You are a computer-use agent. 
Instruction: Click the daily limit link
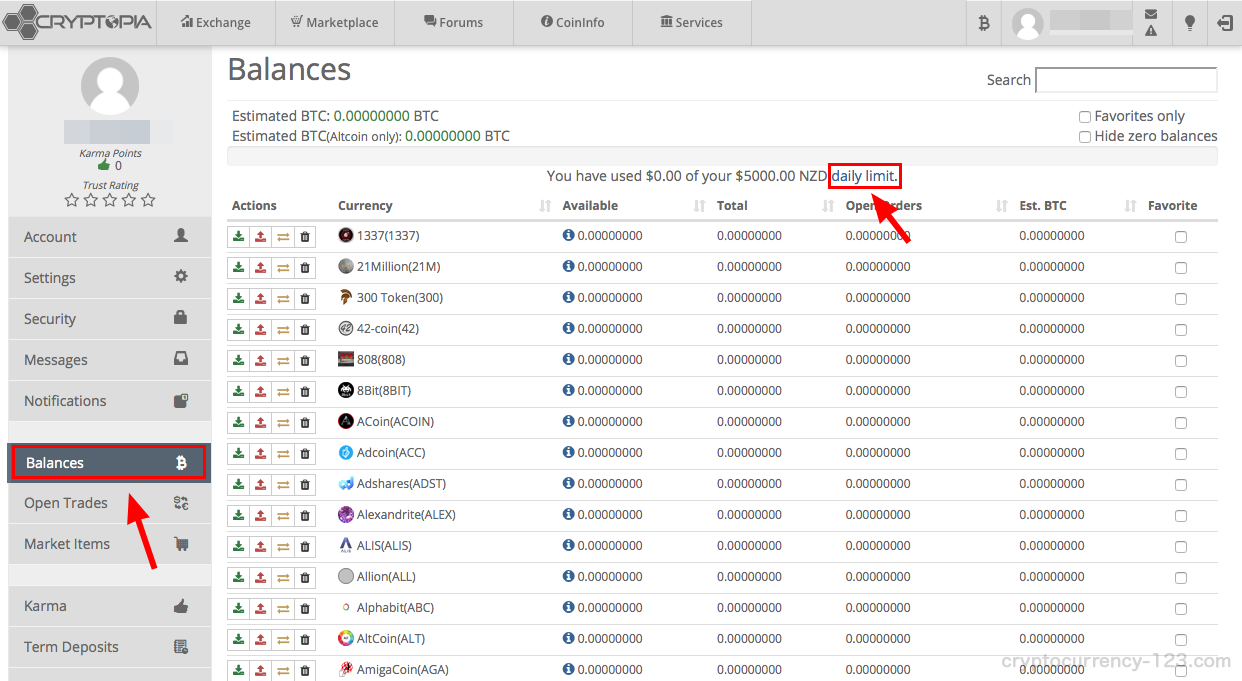(x=865, y=176)
